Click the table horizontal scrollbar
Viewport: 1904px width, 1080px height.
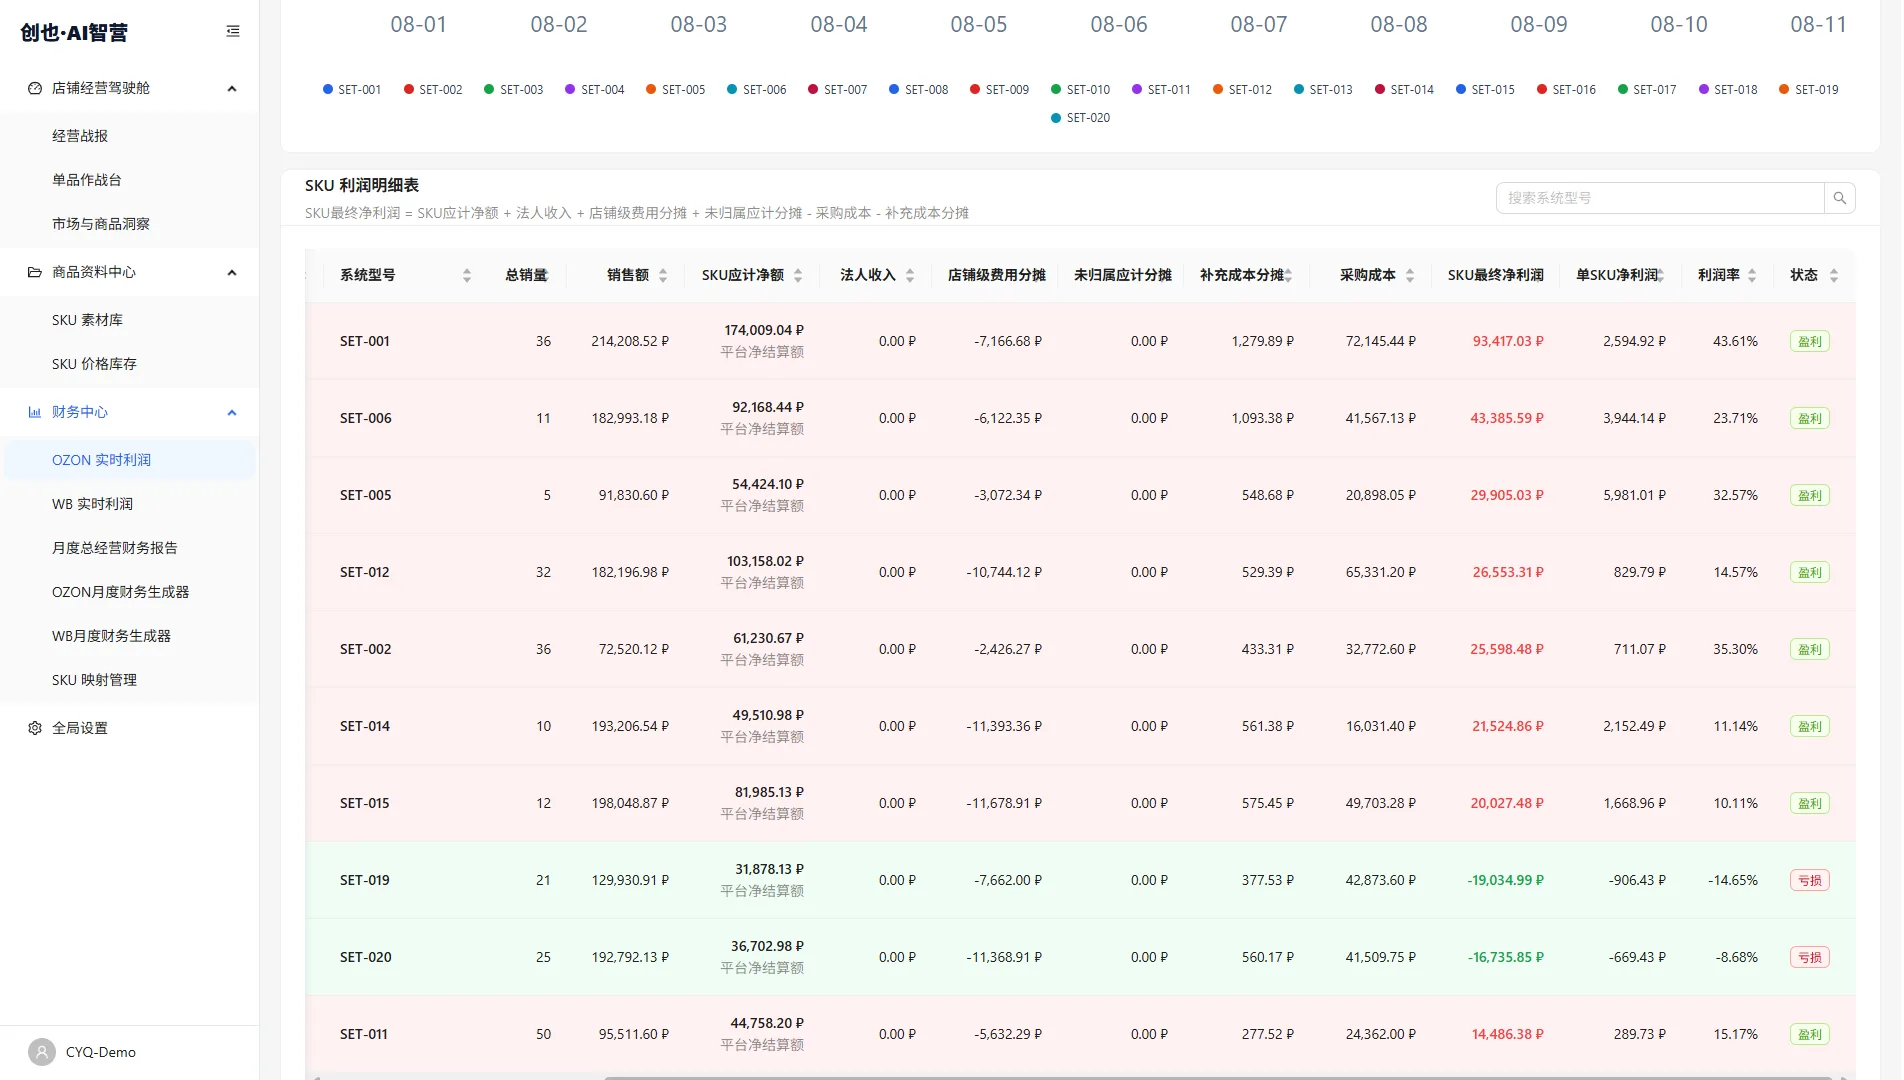point(1218,1078)
